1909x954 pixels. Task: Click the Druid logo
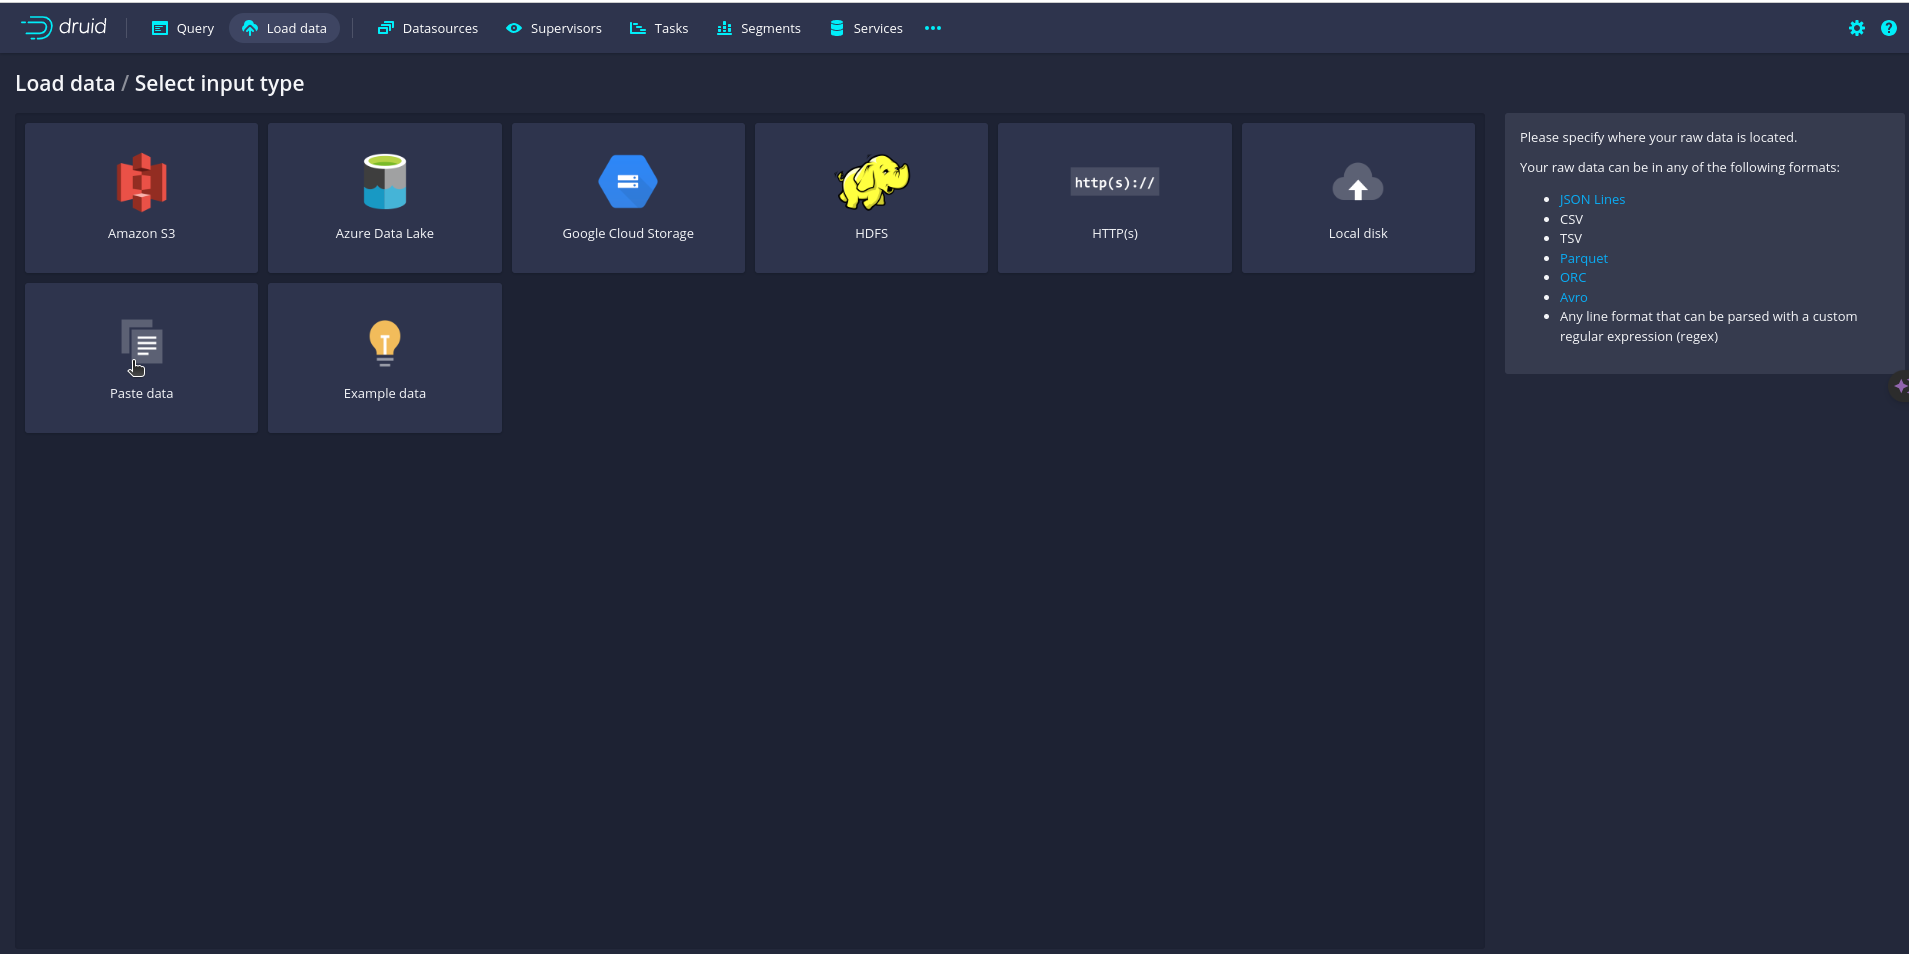[63, 27]
